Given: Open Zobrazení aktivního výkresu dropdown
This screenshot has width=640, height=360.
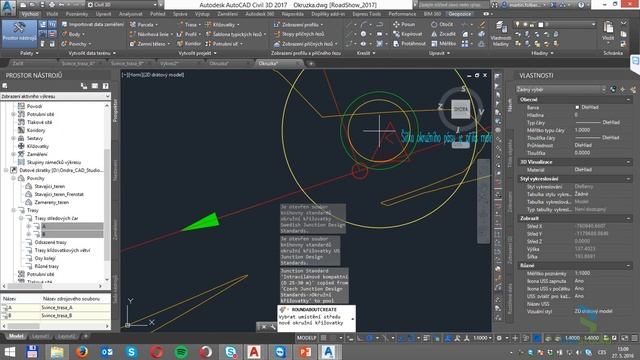Looking at the screenshot, I should tap(56, 96).
